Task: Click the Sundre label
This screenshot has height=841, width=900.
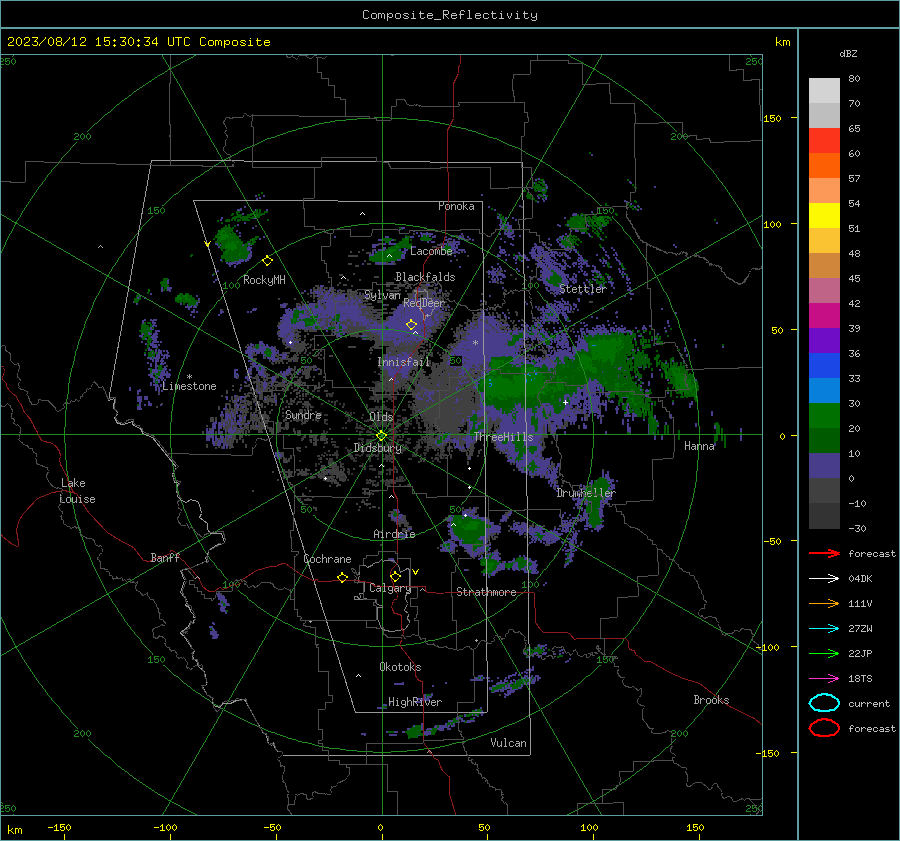Action: coord(303,415)
